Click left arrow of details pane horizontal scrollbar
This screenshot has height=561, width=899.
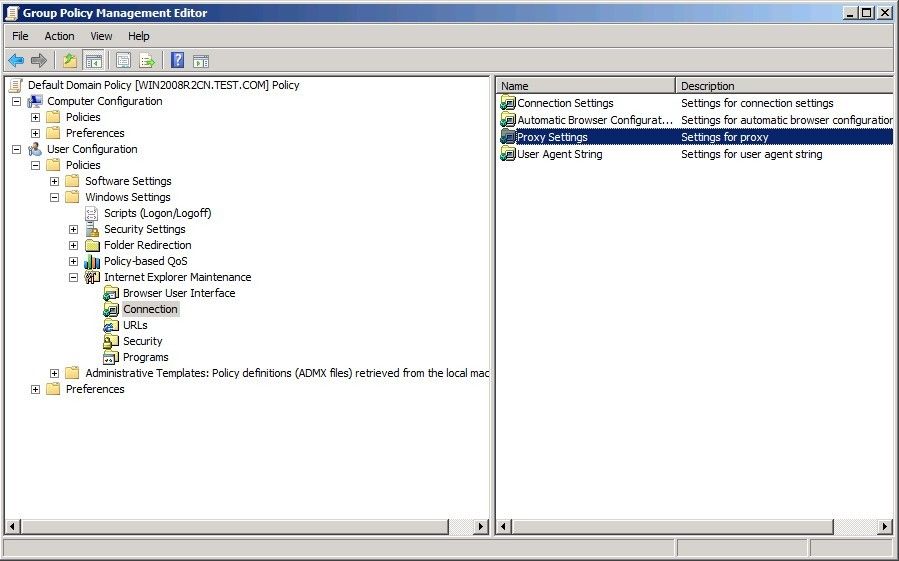click(x=504, y=526)
